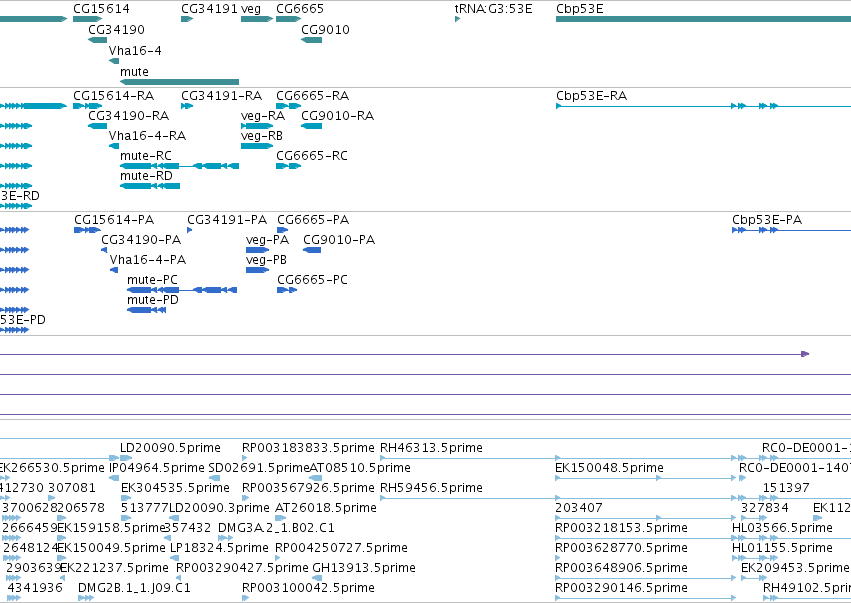Click protein Vha16-4-PA
The height and width of the screenshot is (603, 851).
click(148, 260)
